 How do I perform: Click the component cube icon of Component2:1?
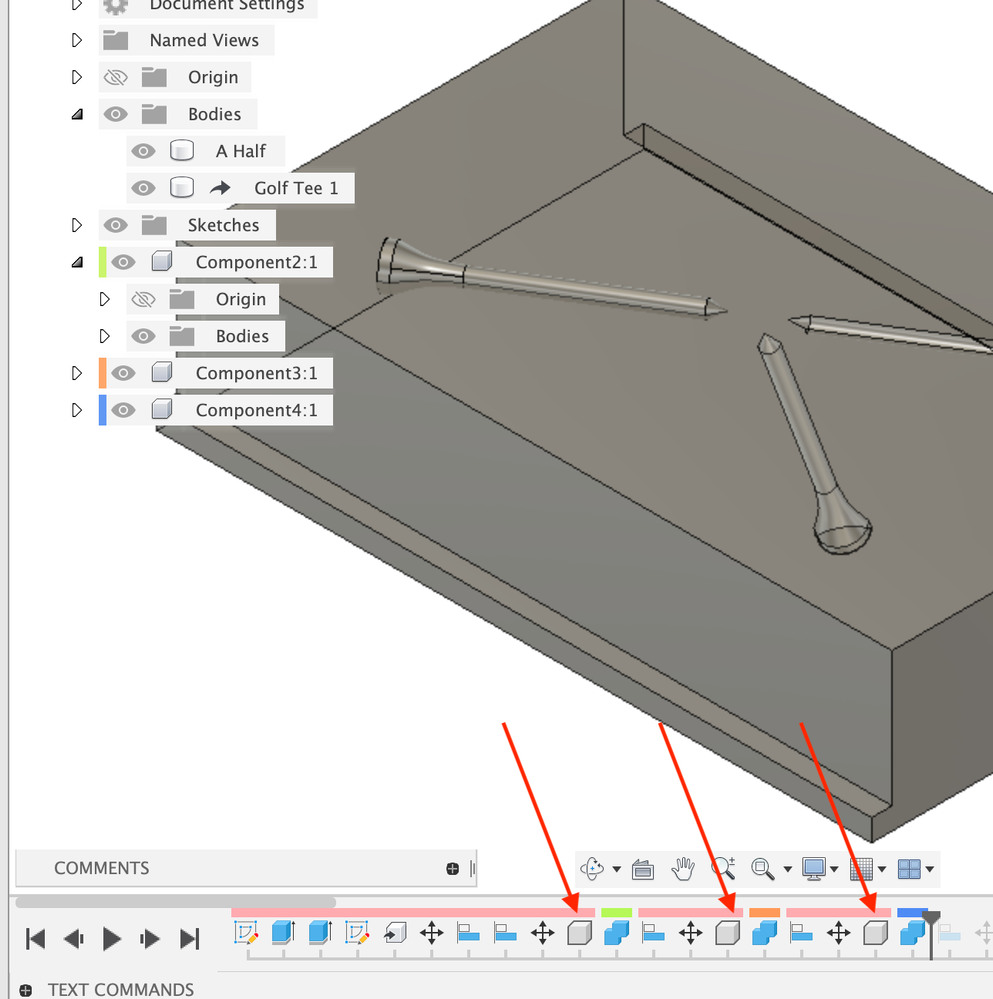pyautogui.click(x=162, y=262)
